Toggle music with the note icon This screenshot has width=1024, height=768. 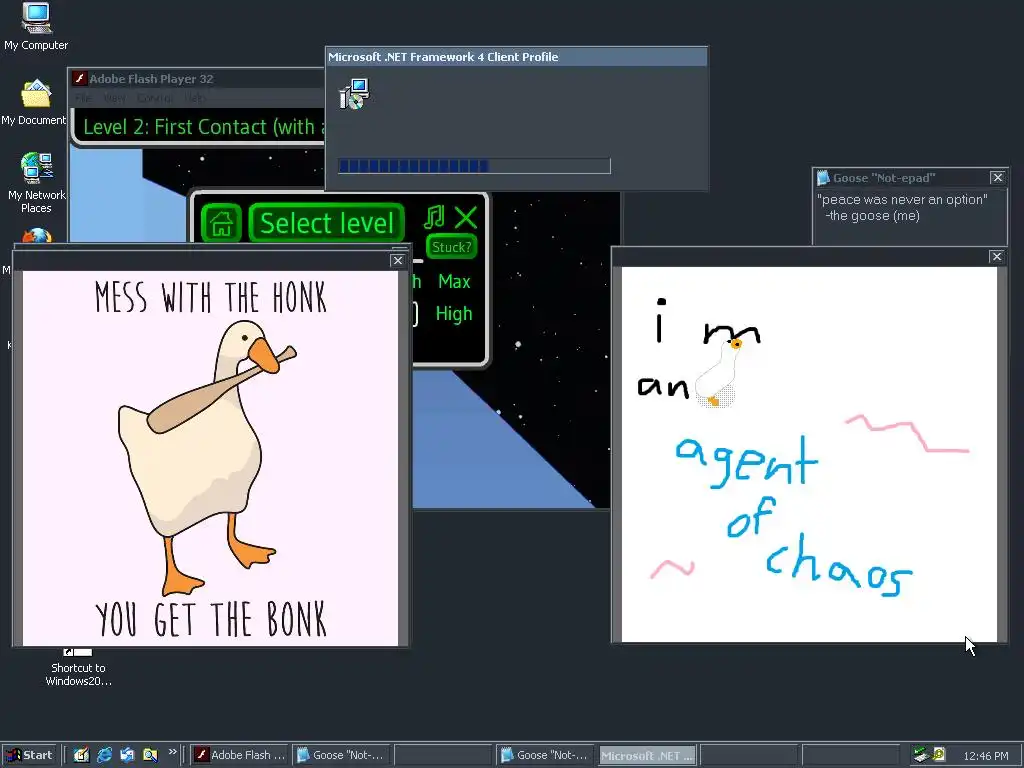coord(434,217)
